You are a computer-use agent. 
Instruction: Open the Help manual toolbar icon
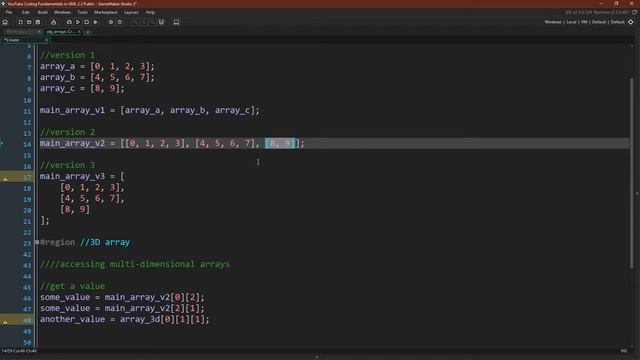(x=120, y=22)
